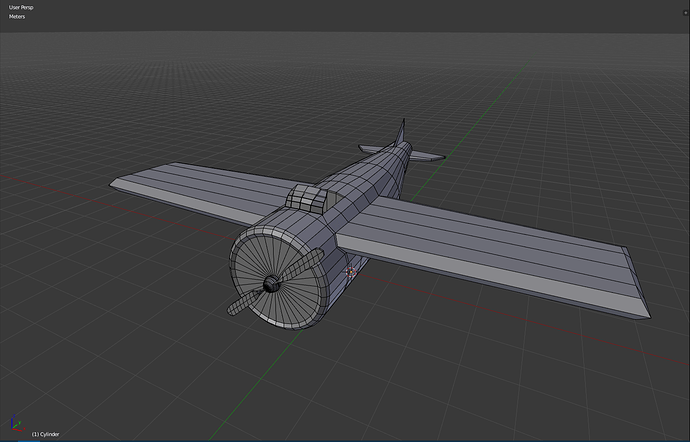
Task: Select the lower propeller blade
Action: coord(245,302)
